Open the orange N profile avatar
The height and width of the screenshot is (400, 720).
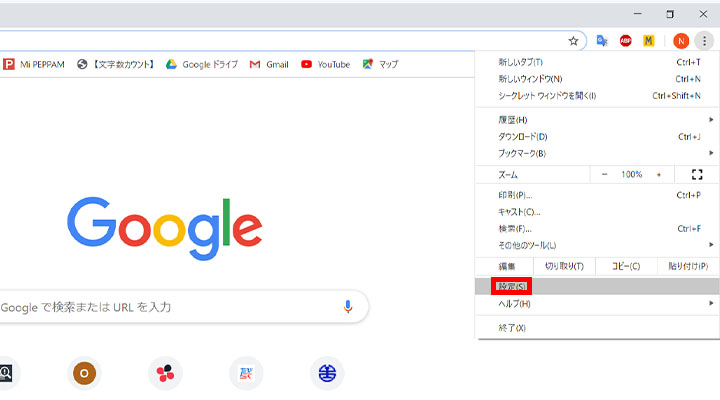click(681, 41)
